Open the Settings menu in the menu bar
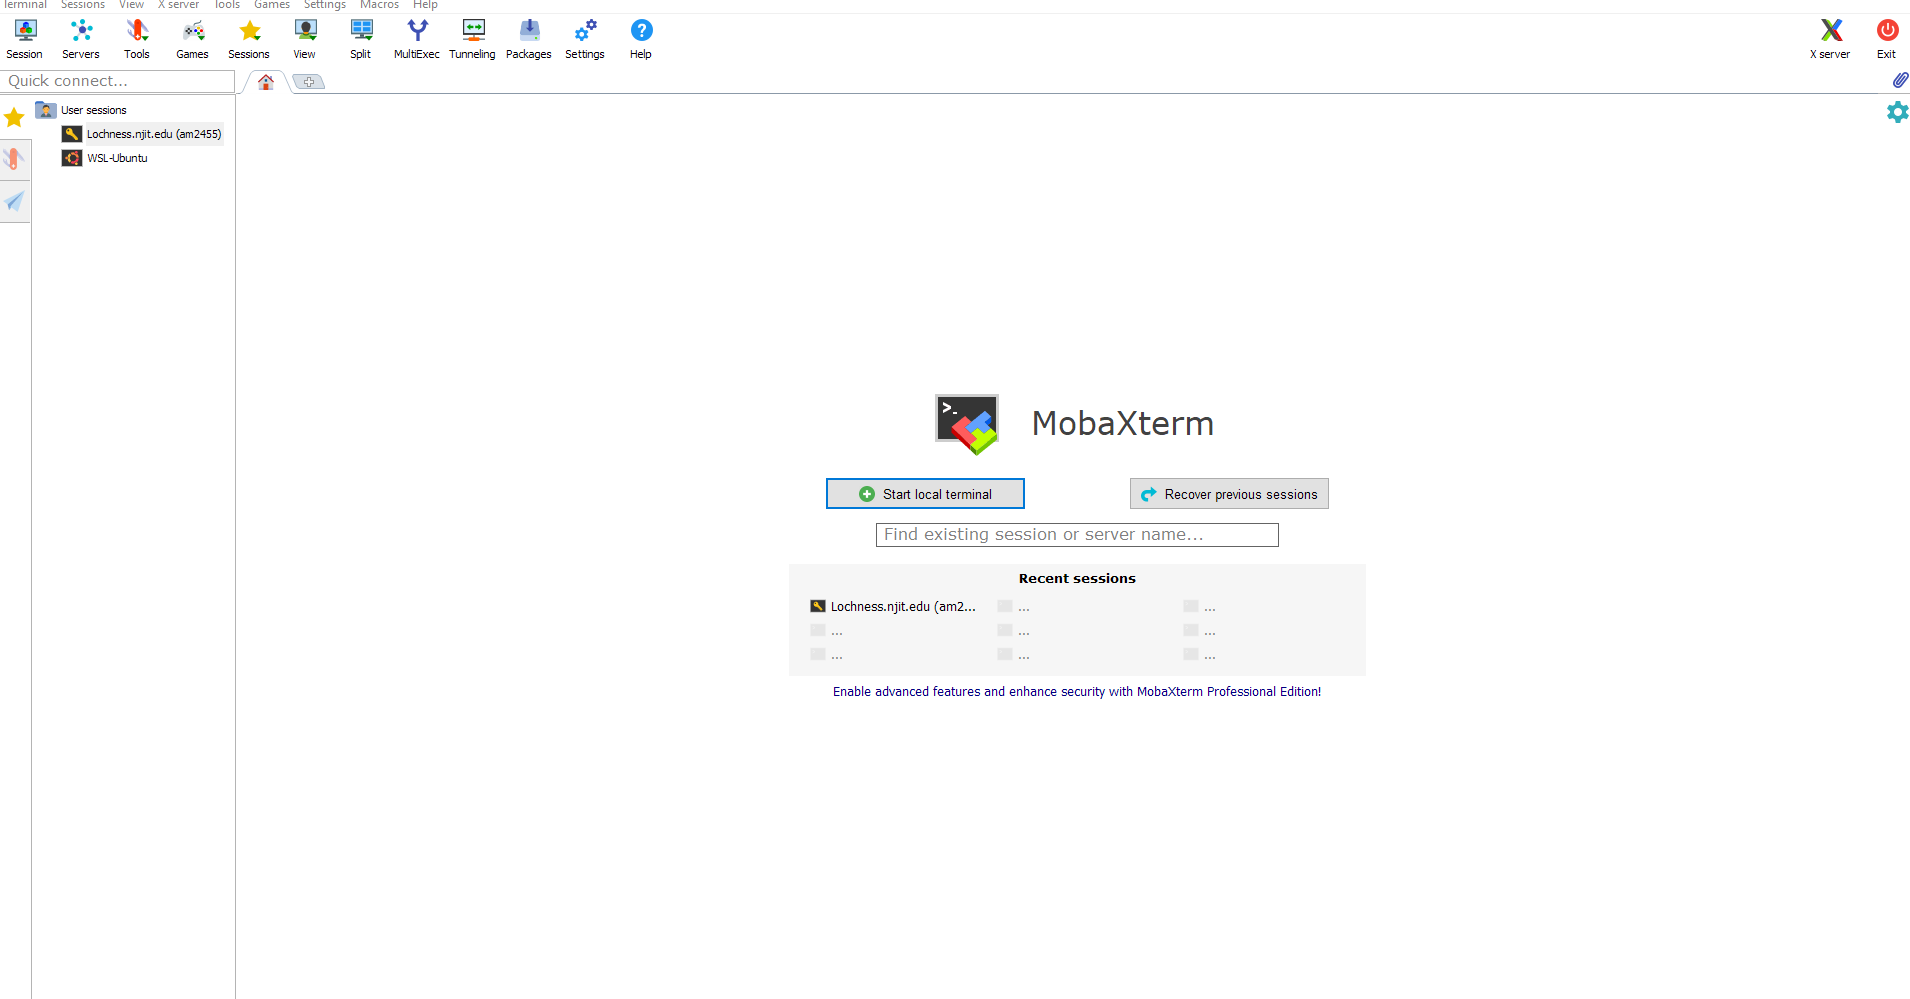Viewport: 1910px width, 999px height. [x=325, y=5]
